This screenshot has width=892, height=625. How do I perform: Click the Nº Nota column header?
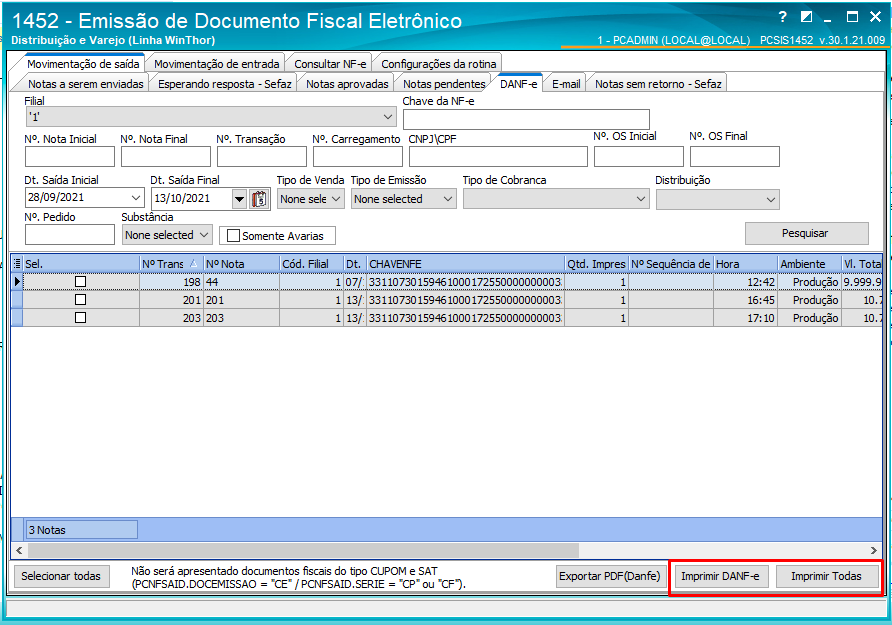coord(241,264)
